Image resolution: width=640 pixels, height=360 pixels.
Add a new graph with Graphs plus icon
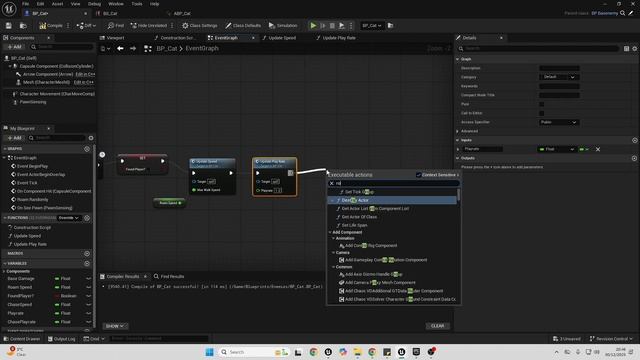(x=87, y=149)
